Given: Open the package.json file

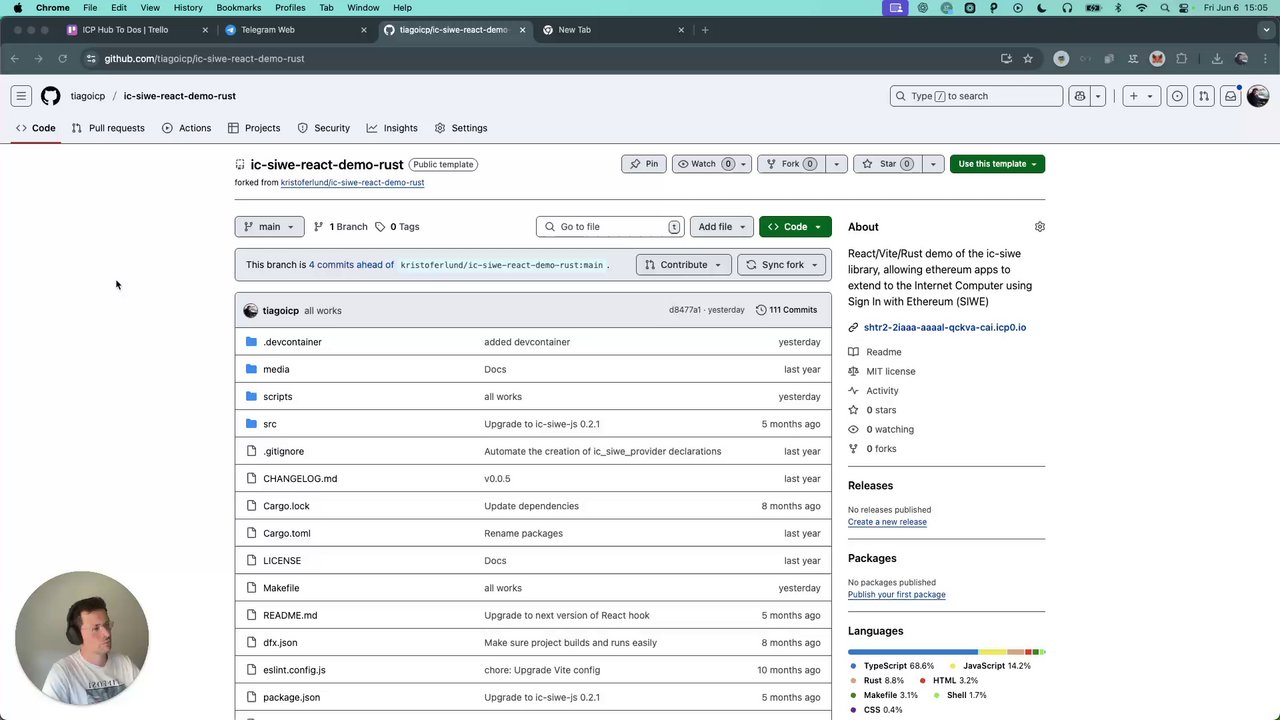Looking at the screenshot, I should tap(292, 698).
